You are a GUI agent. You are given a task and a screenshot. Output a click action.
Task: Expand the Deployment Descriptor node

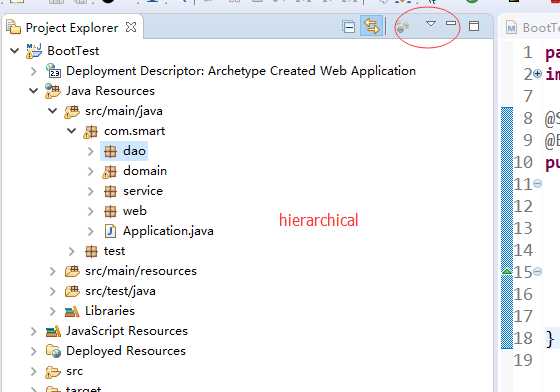tap(34, 71)
